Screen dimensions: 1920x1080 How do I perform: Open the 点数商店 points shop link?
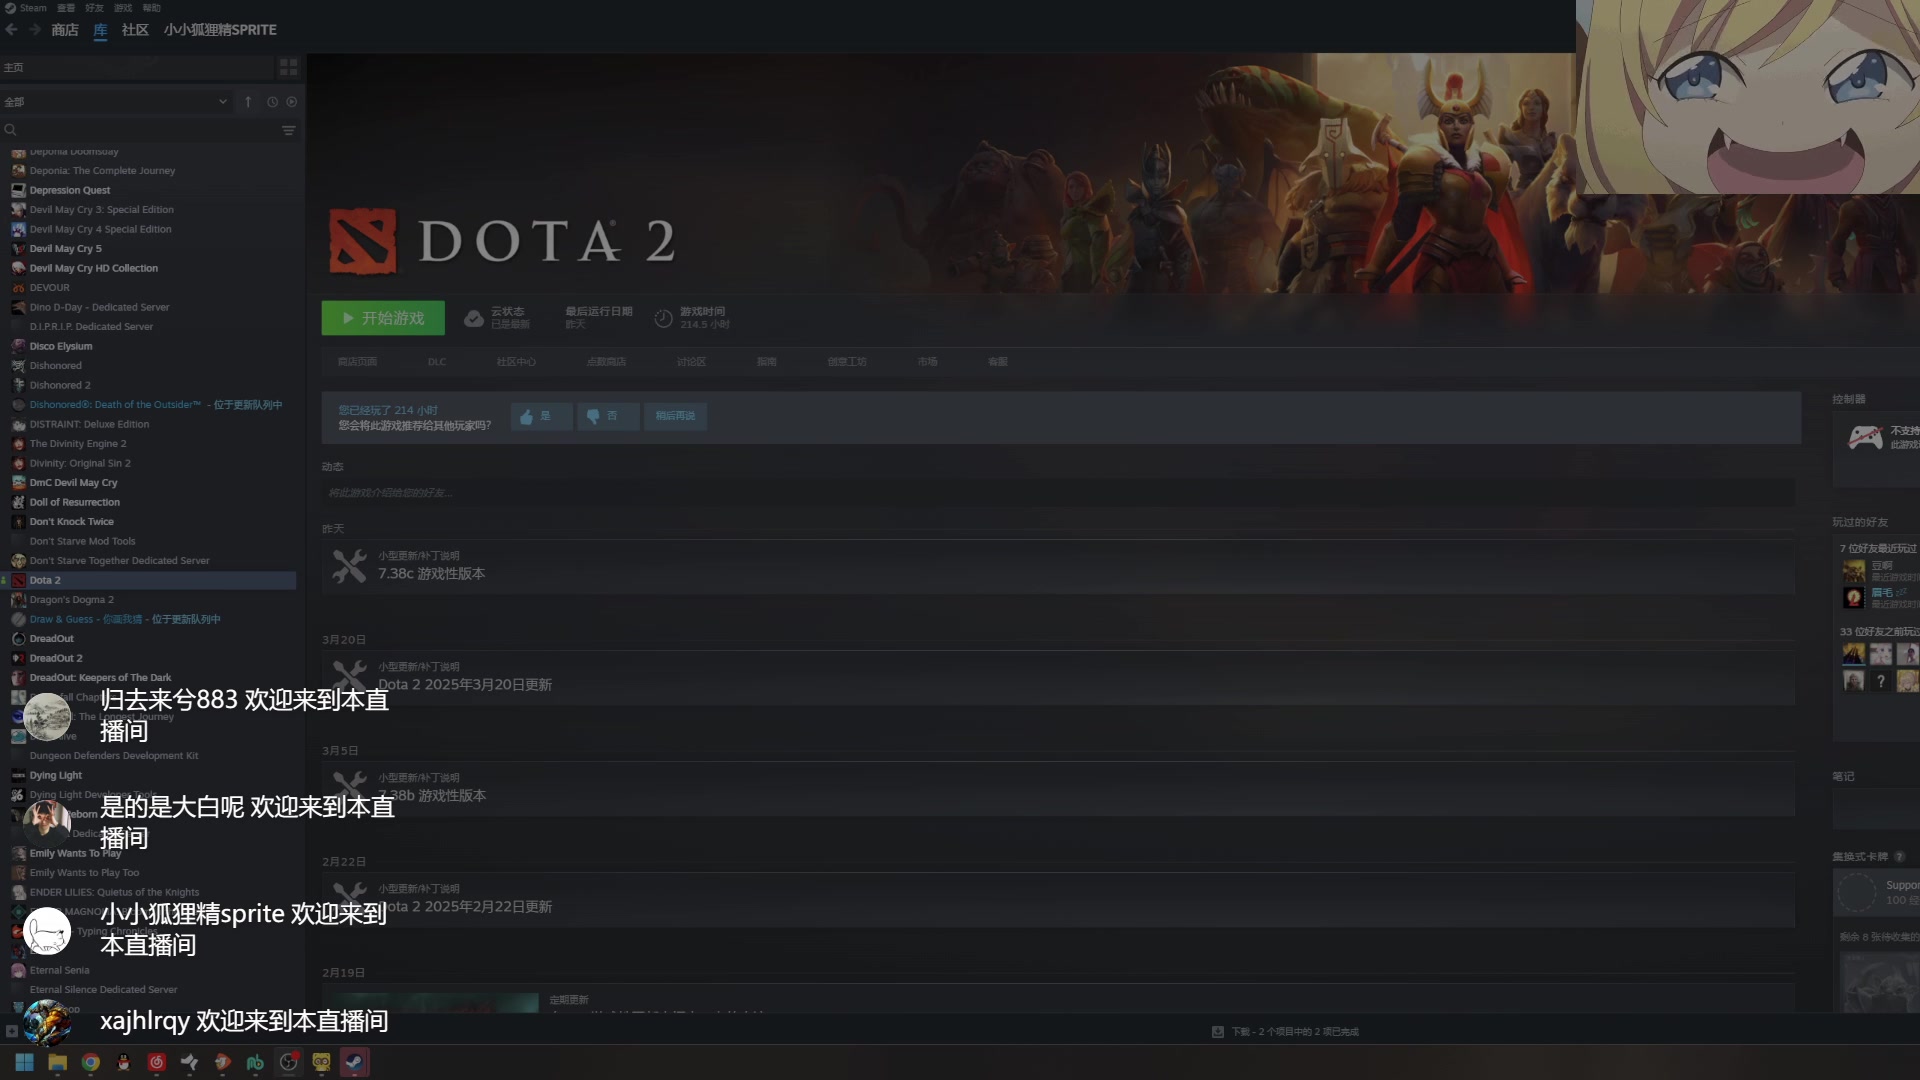point(606,362)
